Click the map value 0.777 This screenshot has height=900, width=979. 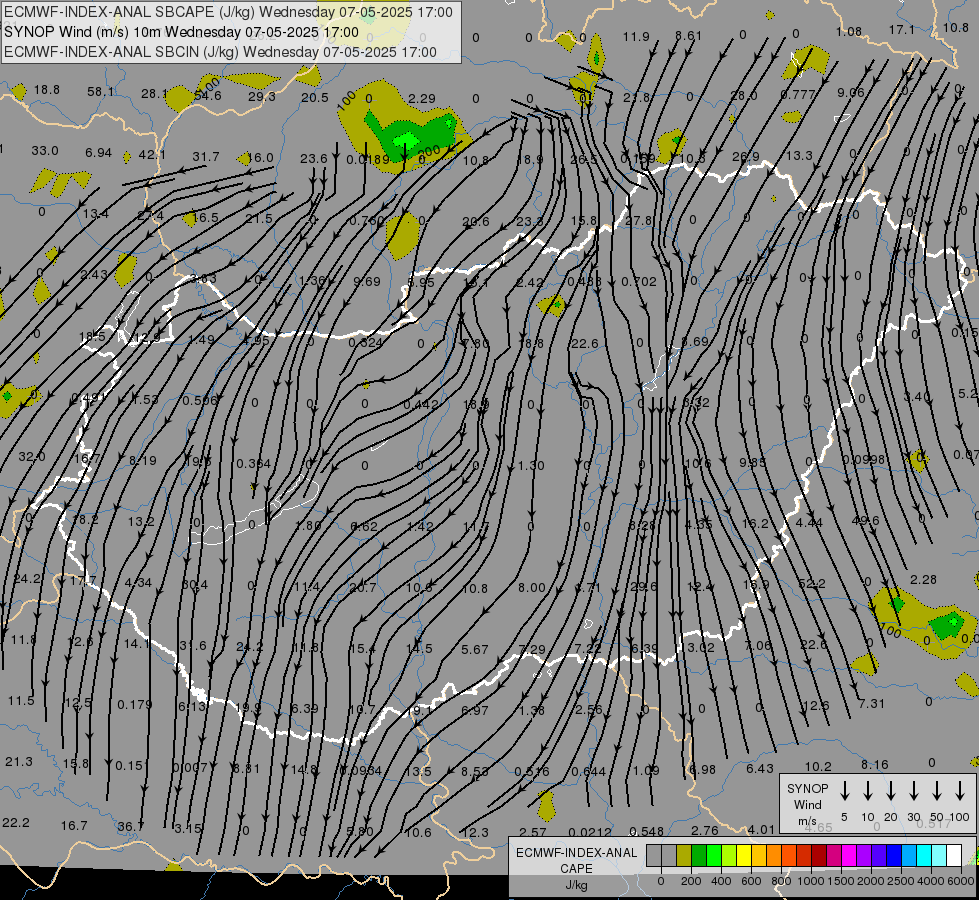point(798,94)
